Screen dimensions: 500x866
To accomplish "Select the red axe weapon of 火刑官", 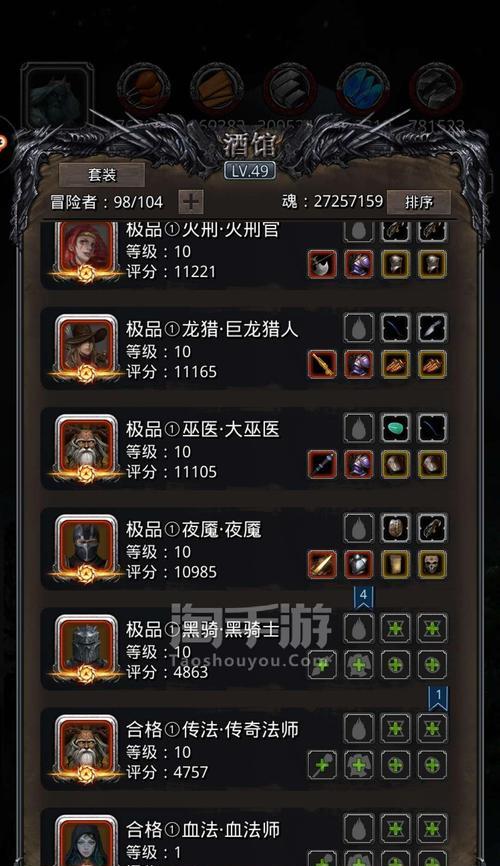I will 322,264.
